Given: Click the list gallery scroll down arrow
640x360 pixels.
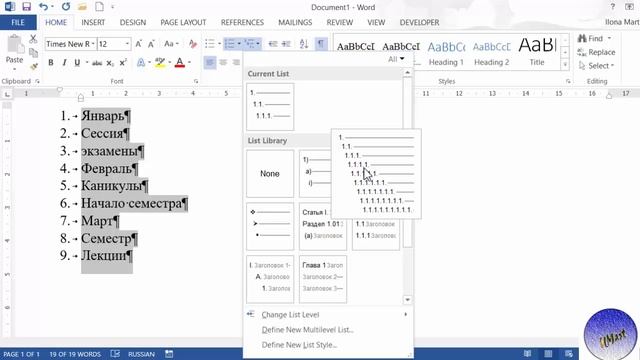Looking at the screenshot, I should click(x=407, y=300).
